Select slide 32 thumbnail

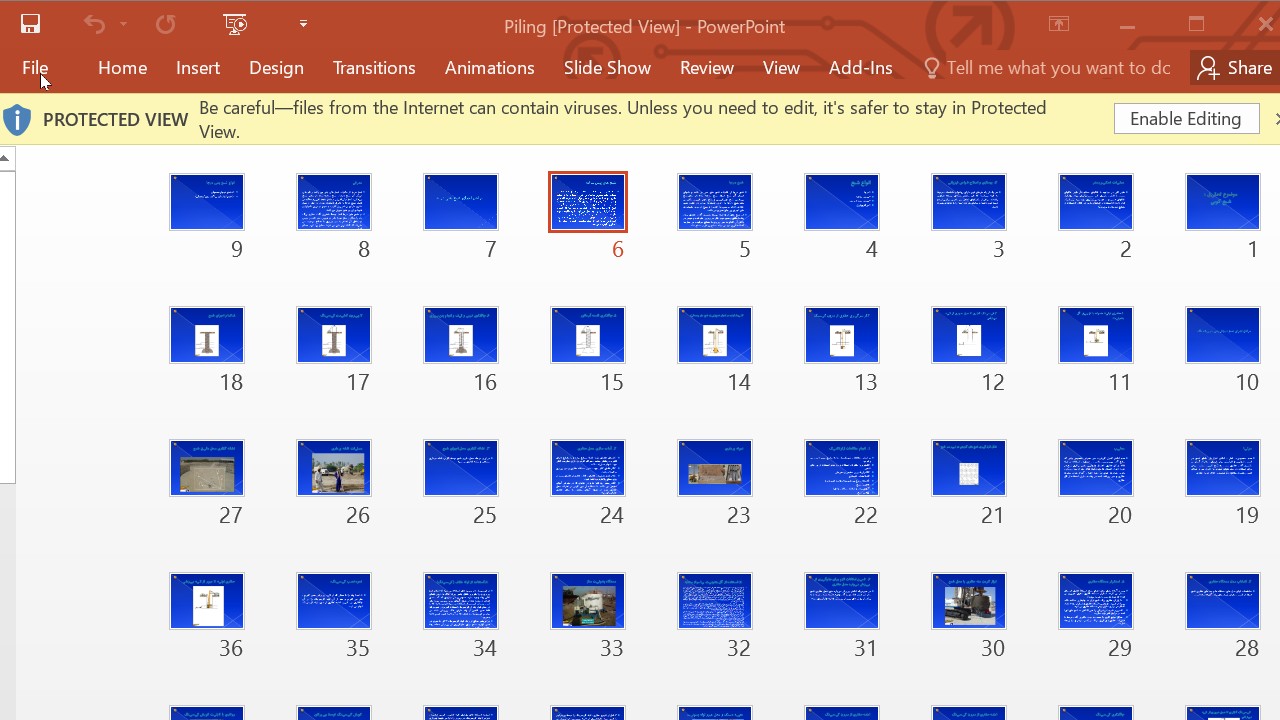coord(715,601)
